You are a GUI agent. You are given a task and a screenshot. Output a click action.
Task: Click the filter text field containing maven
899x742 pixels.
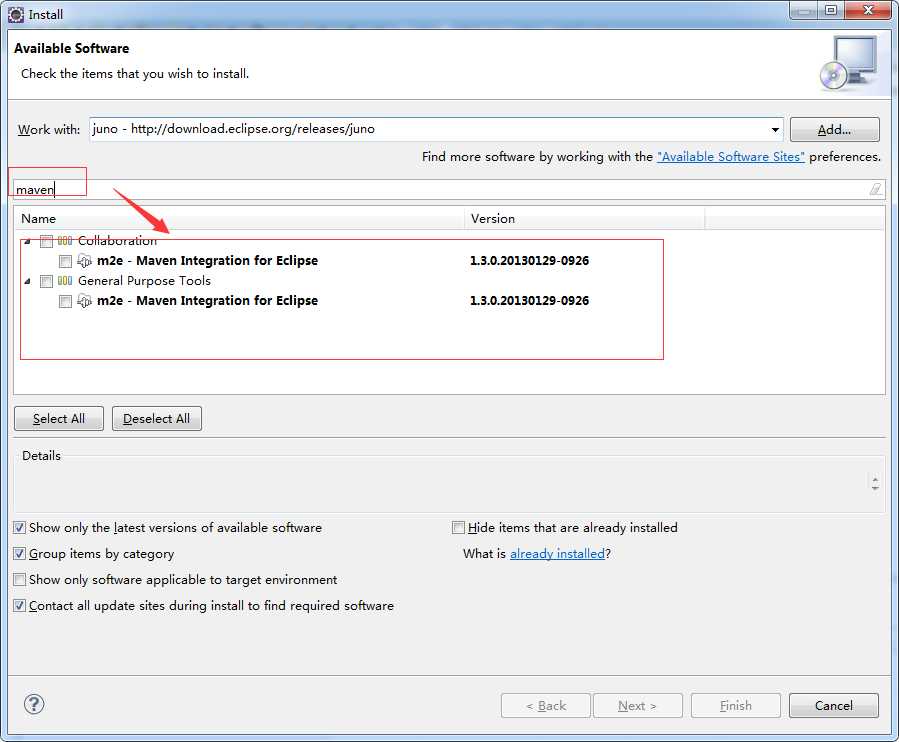[449, 189]
